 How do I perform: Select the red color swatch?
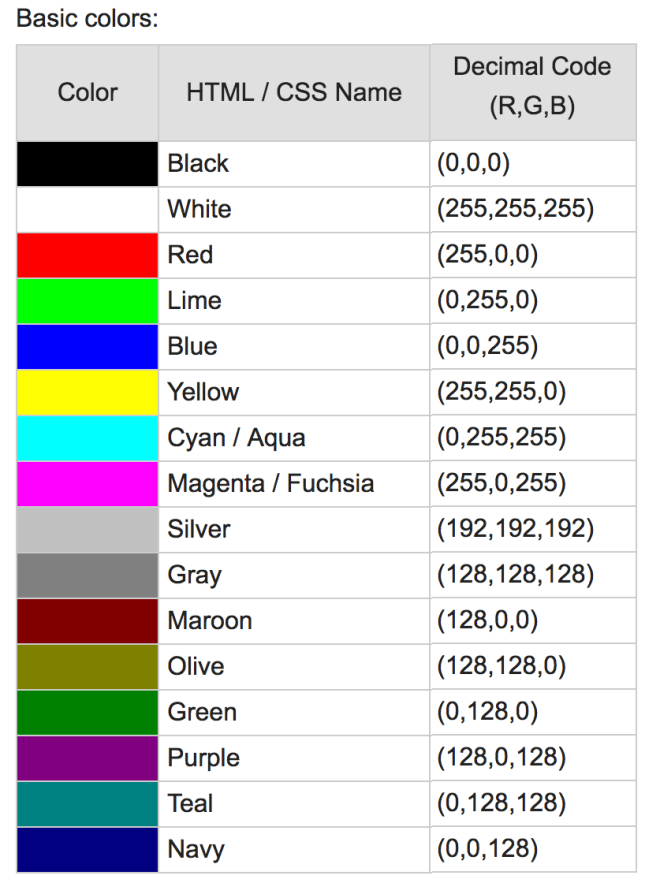point(88,255)
